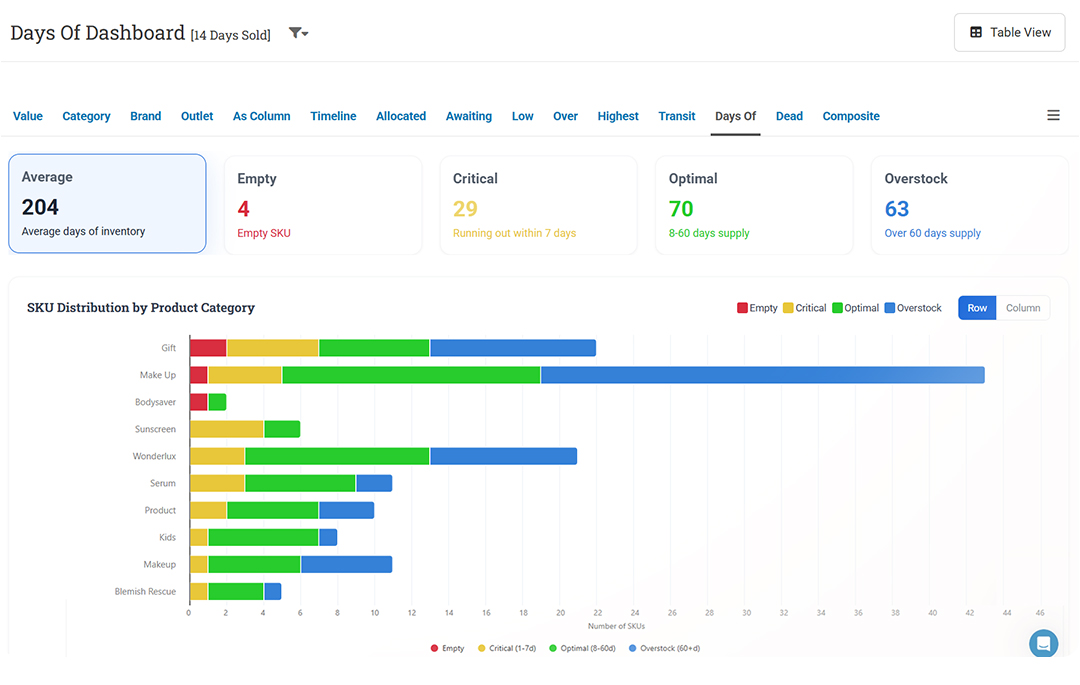The image size is (1080, 685).
Task: Open the filter funnel dropdown
Action: coord(298,33)
